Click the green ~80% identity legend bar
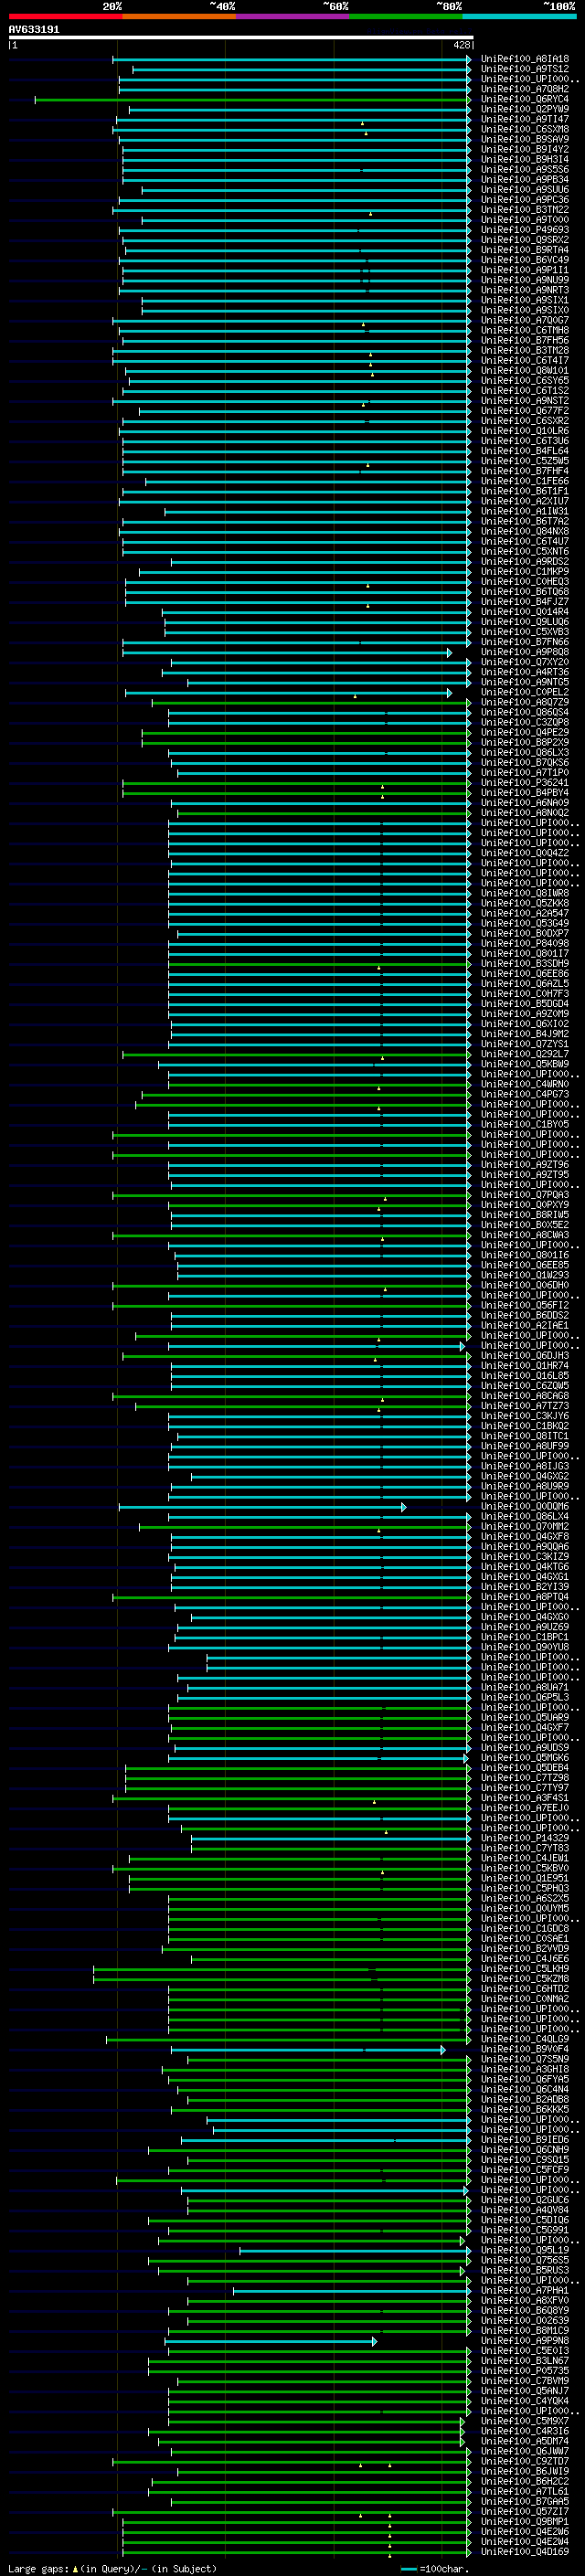Screen dimensions: 585x2576 406,16
